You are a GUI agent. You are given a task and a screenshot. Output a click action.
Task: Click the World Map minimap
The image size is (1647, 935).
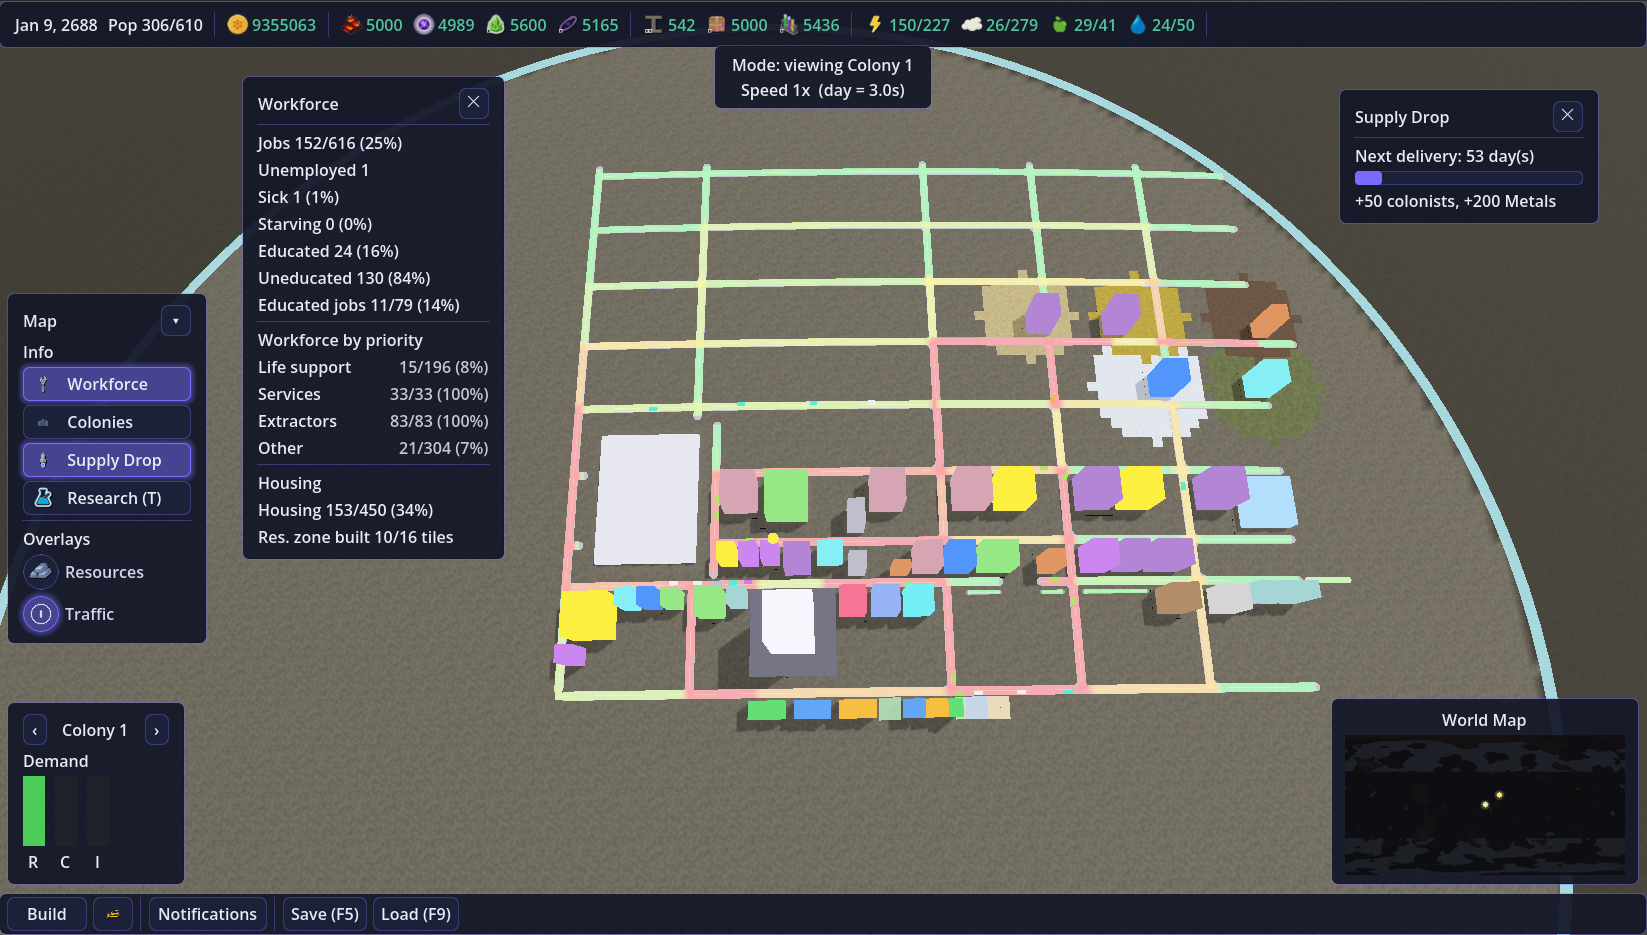[x=1484, y=805]
